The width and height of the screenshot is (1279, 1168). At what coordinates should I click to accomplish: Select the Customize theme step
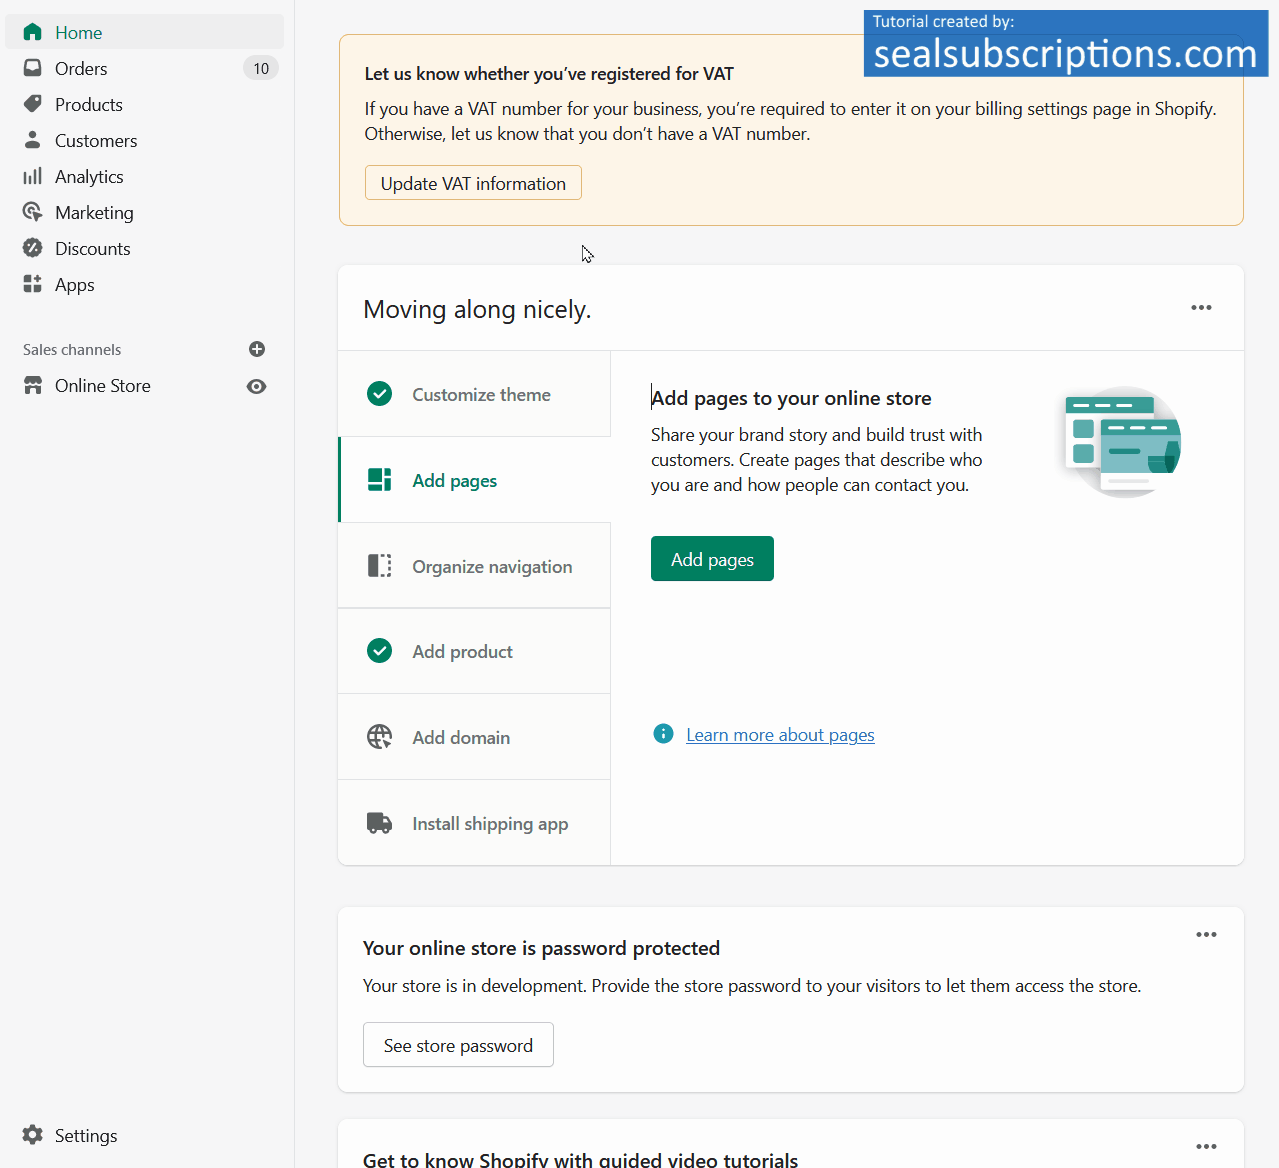475,394
